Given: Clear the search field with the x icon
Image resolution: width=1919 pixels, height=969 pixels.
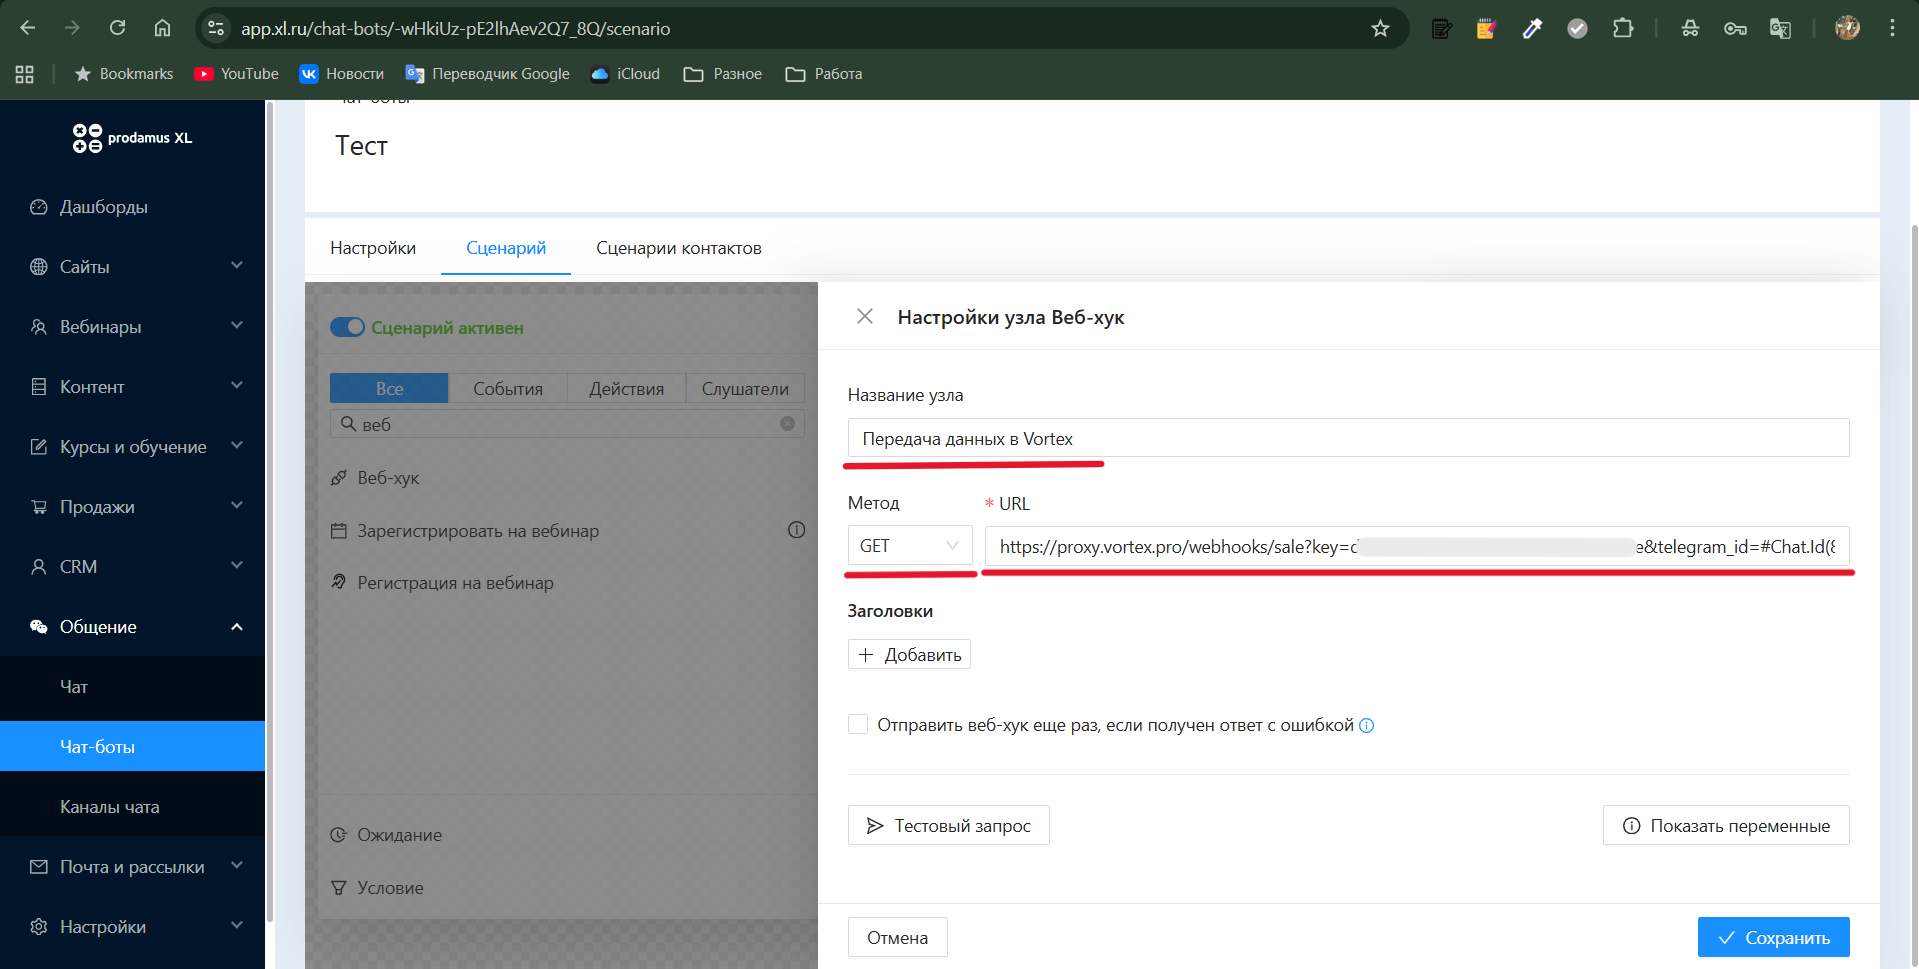Looking at the screenshot, I should click(x=787, y=424).
